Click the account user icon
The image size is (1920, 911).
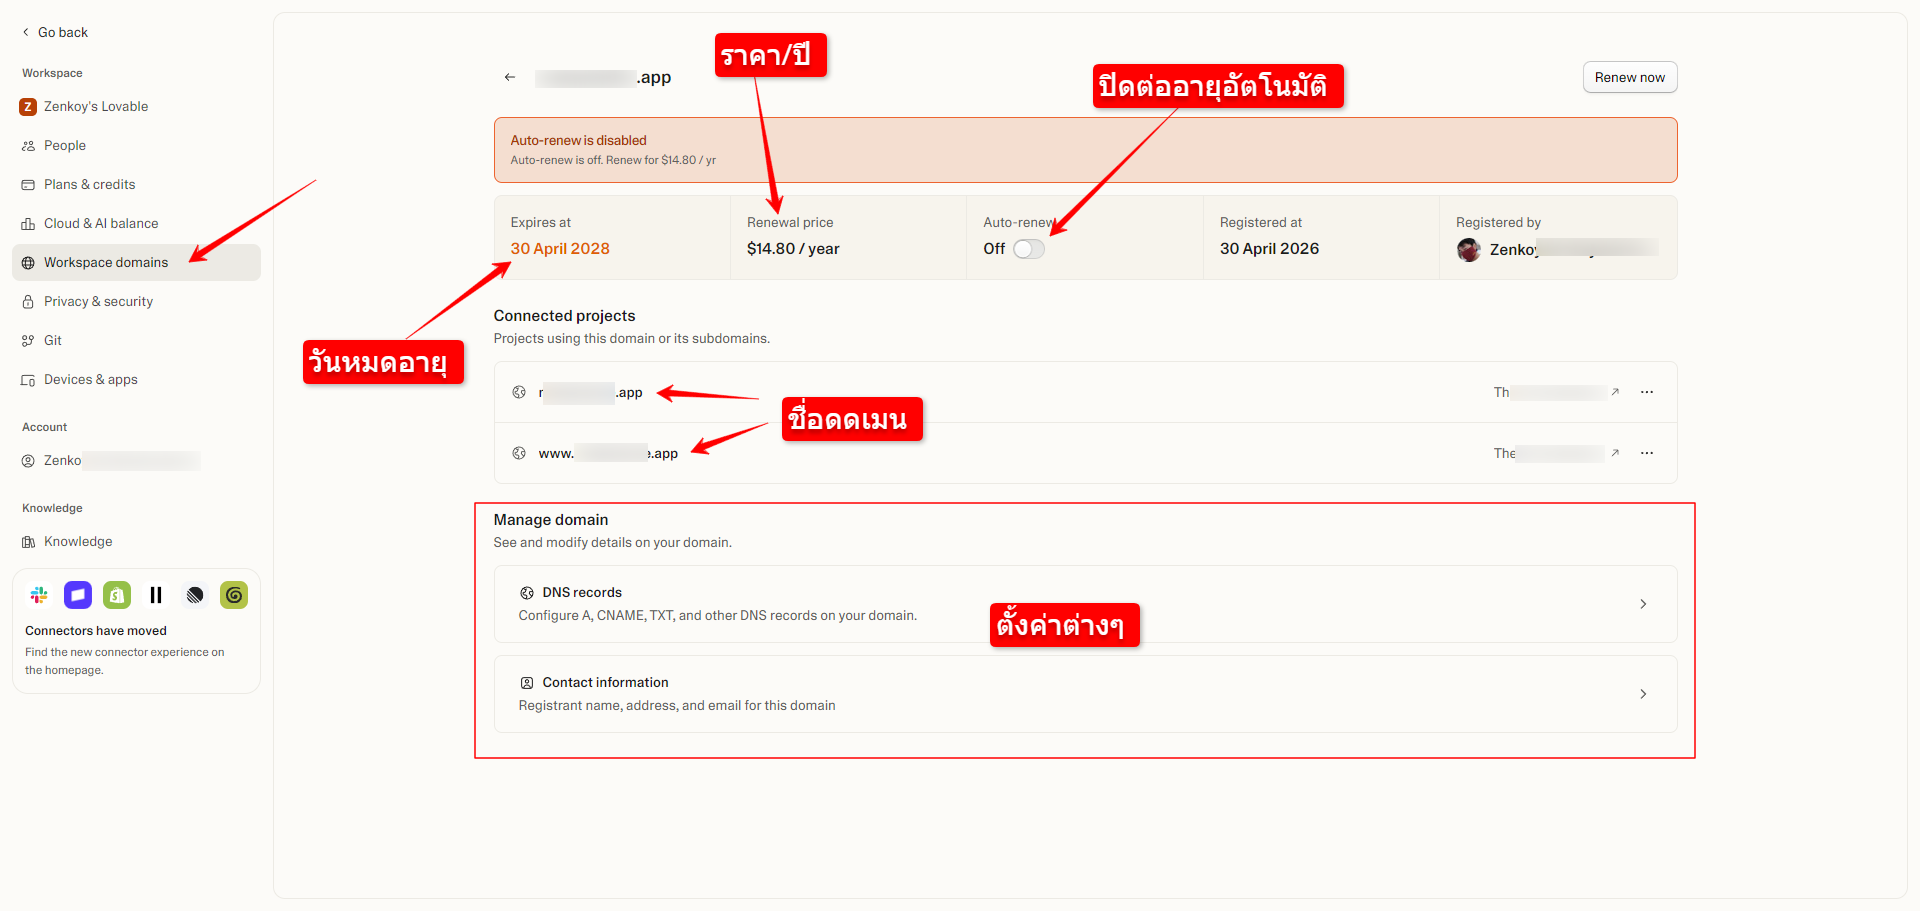28,461
